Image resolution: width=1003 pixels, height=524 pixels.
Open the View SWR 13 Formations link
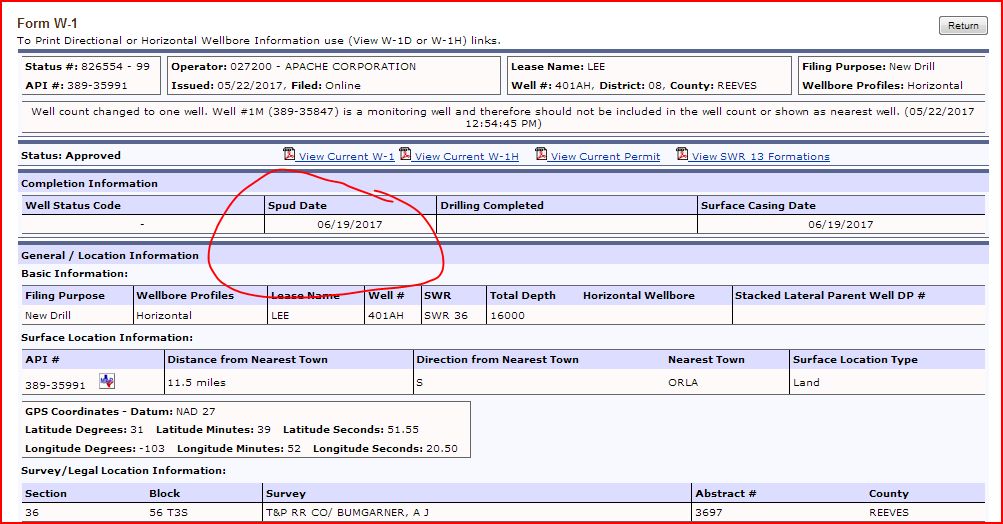pyautogui.click(x=761, y=156)
